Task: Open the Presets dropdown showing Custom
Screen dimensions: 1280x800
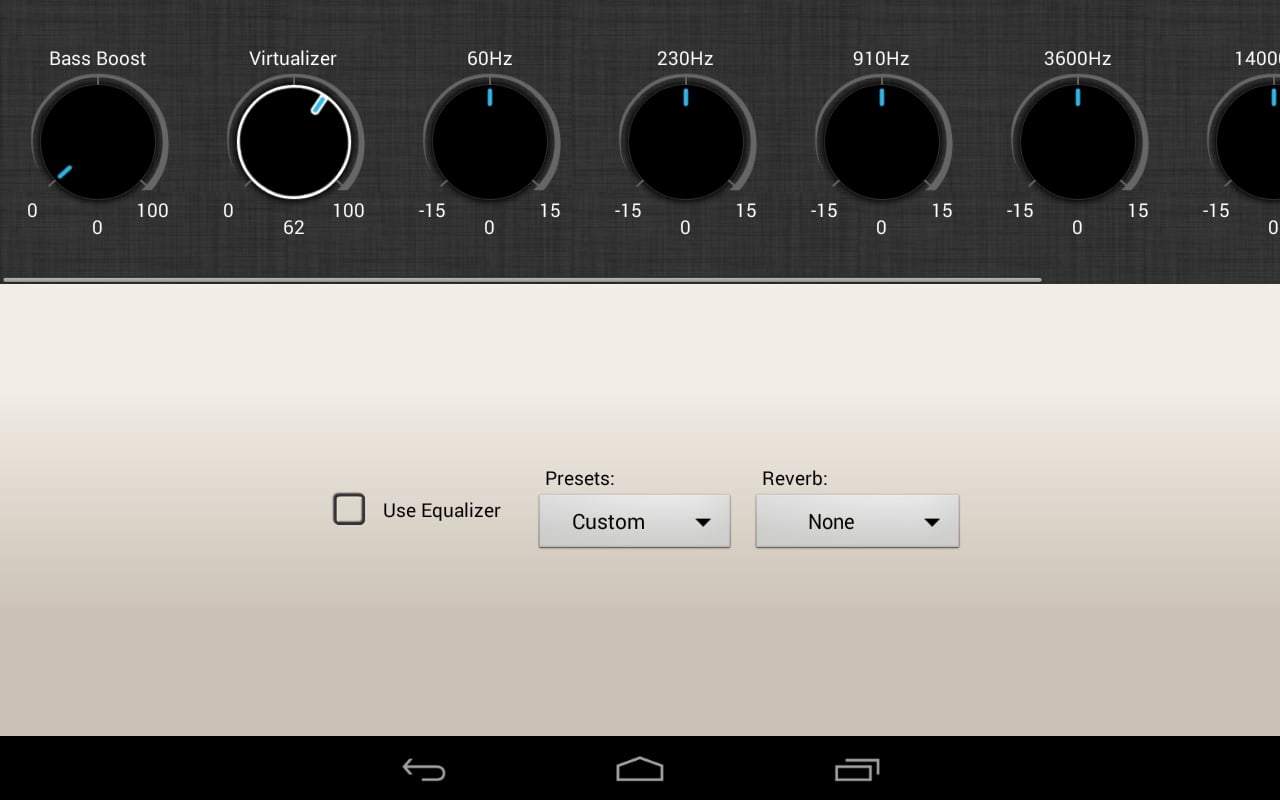Action: (635, 521)
